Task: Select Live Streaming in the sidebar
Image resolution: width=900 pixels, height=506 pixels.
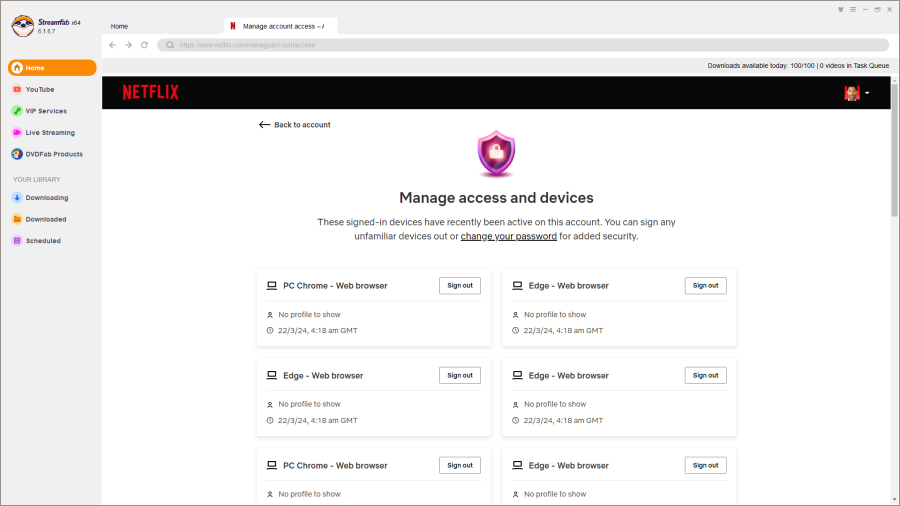Action: [50, 132]
